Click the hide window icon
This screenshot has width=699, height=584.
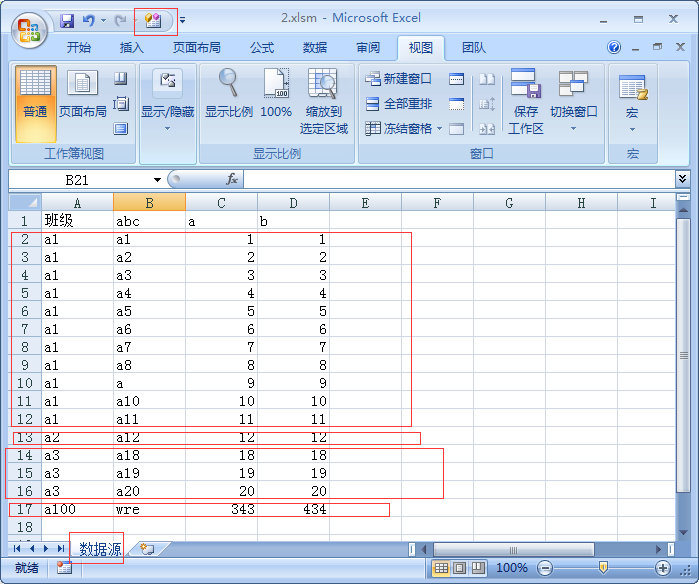(456, 104)
